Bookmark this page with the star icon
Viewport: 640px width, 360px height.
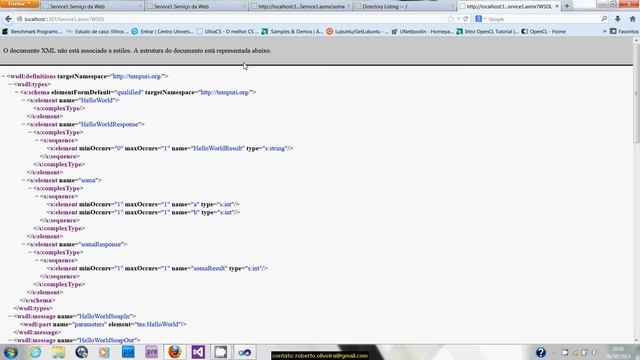[x=451, y=19]
